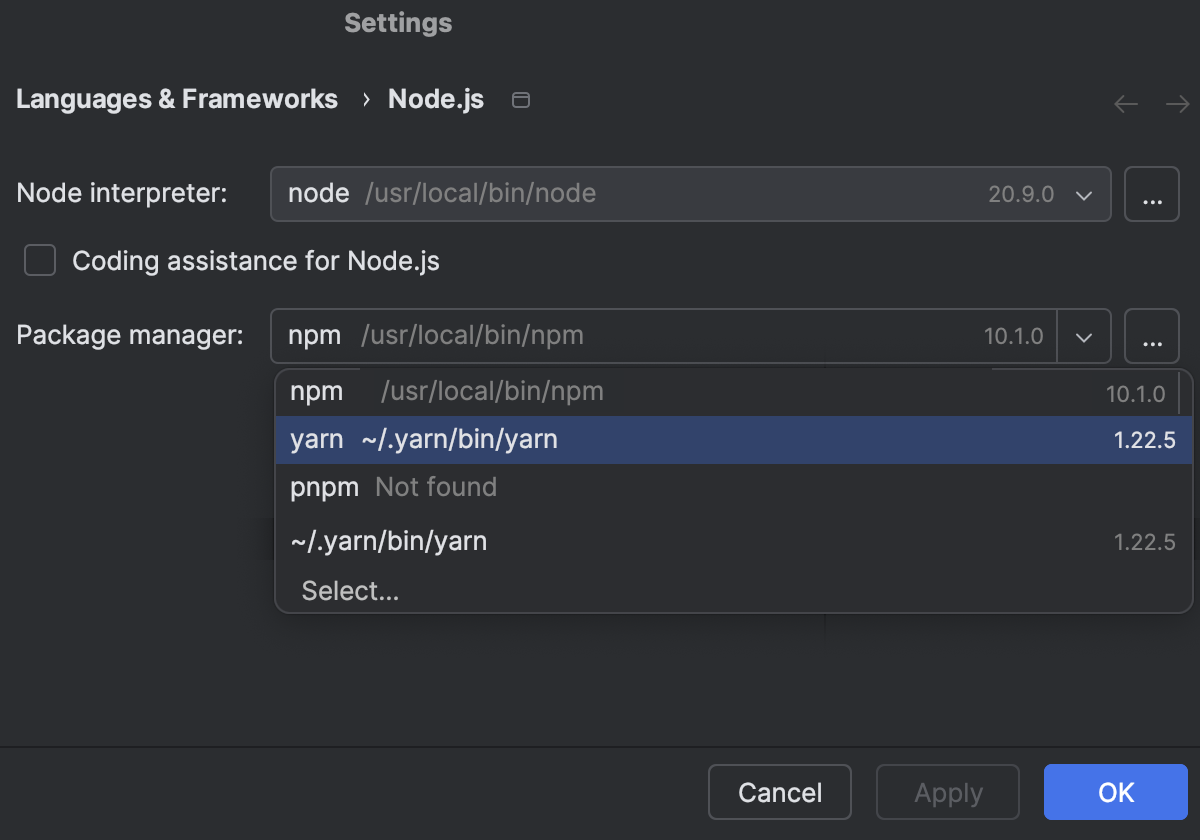The width and height of the screenshot is (1200, 840).
Task: Click the back navigation arrow in Settings
Action: (x=1125, y=104)
